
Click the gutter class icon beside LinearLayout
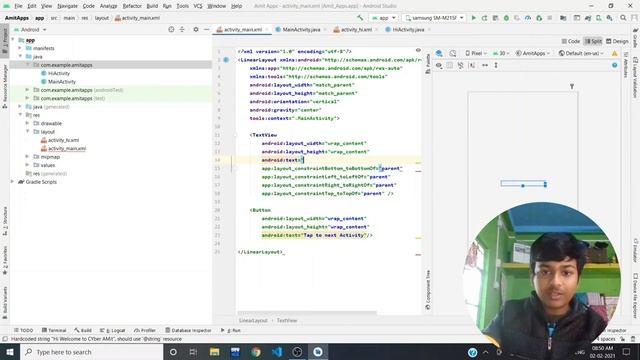(226, 60)
